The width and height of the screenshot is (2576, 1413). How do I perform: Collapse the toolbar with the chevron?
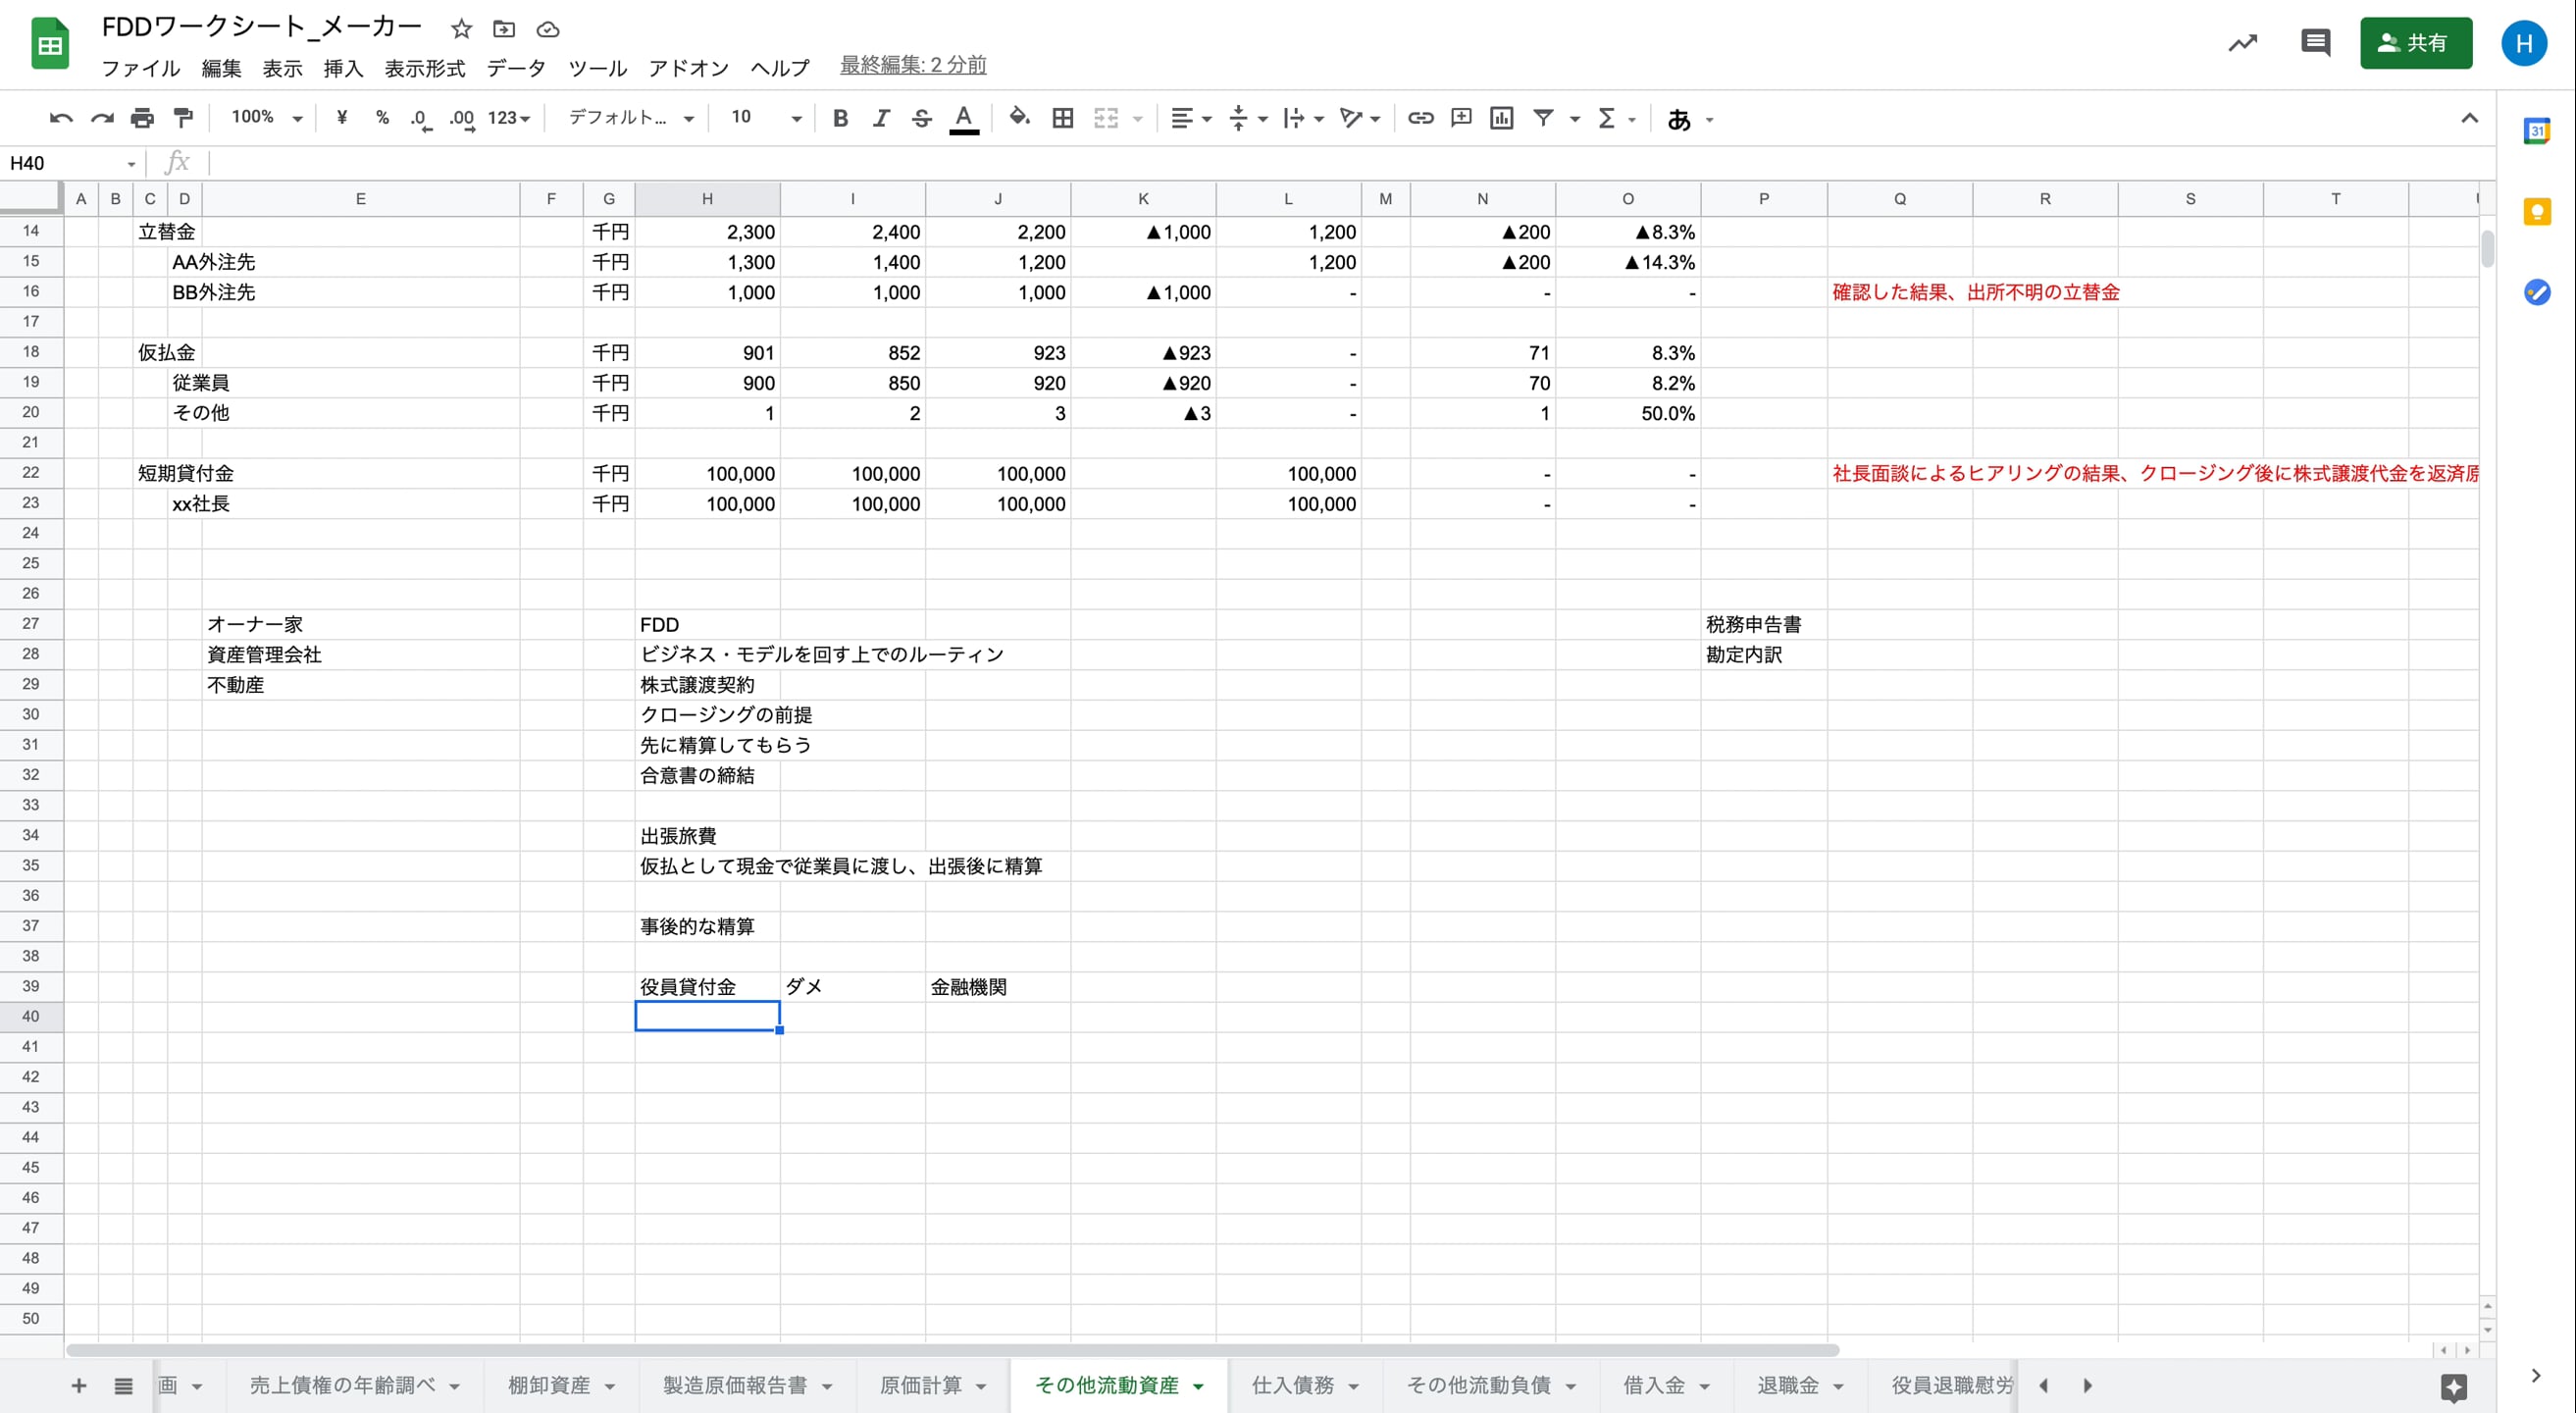pos(2470,117)
